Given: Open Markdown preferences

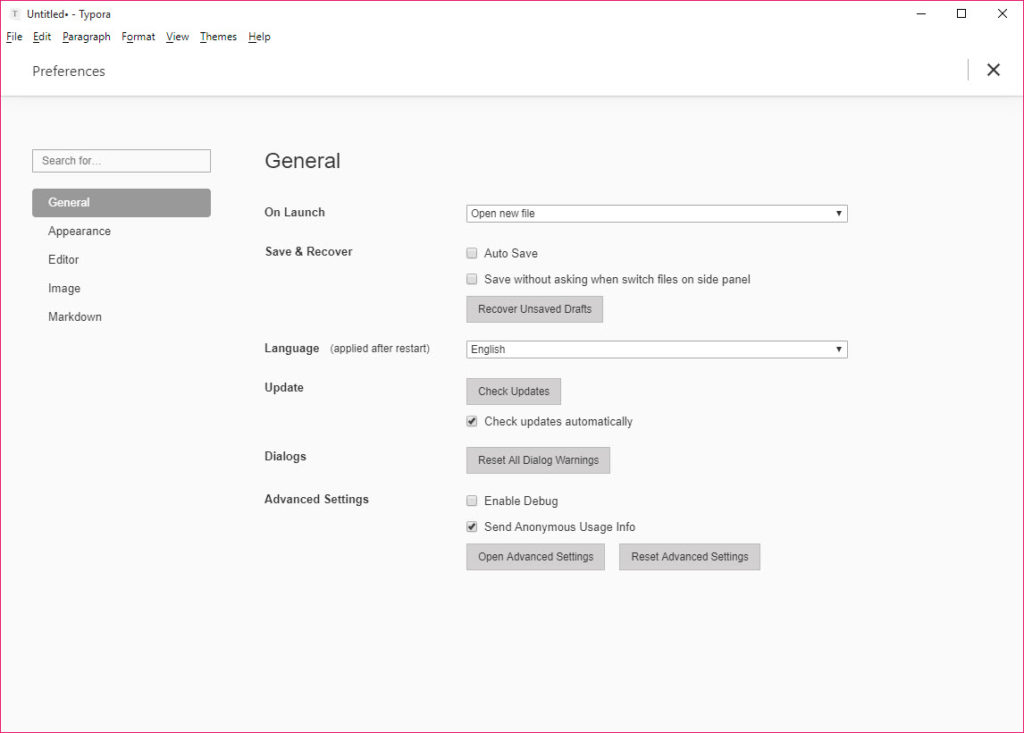Looking at the screenshot, I should pos(74,317).
